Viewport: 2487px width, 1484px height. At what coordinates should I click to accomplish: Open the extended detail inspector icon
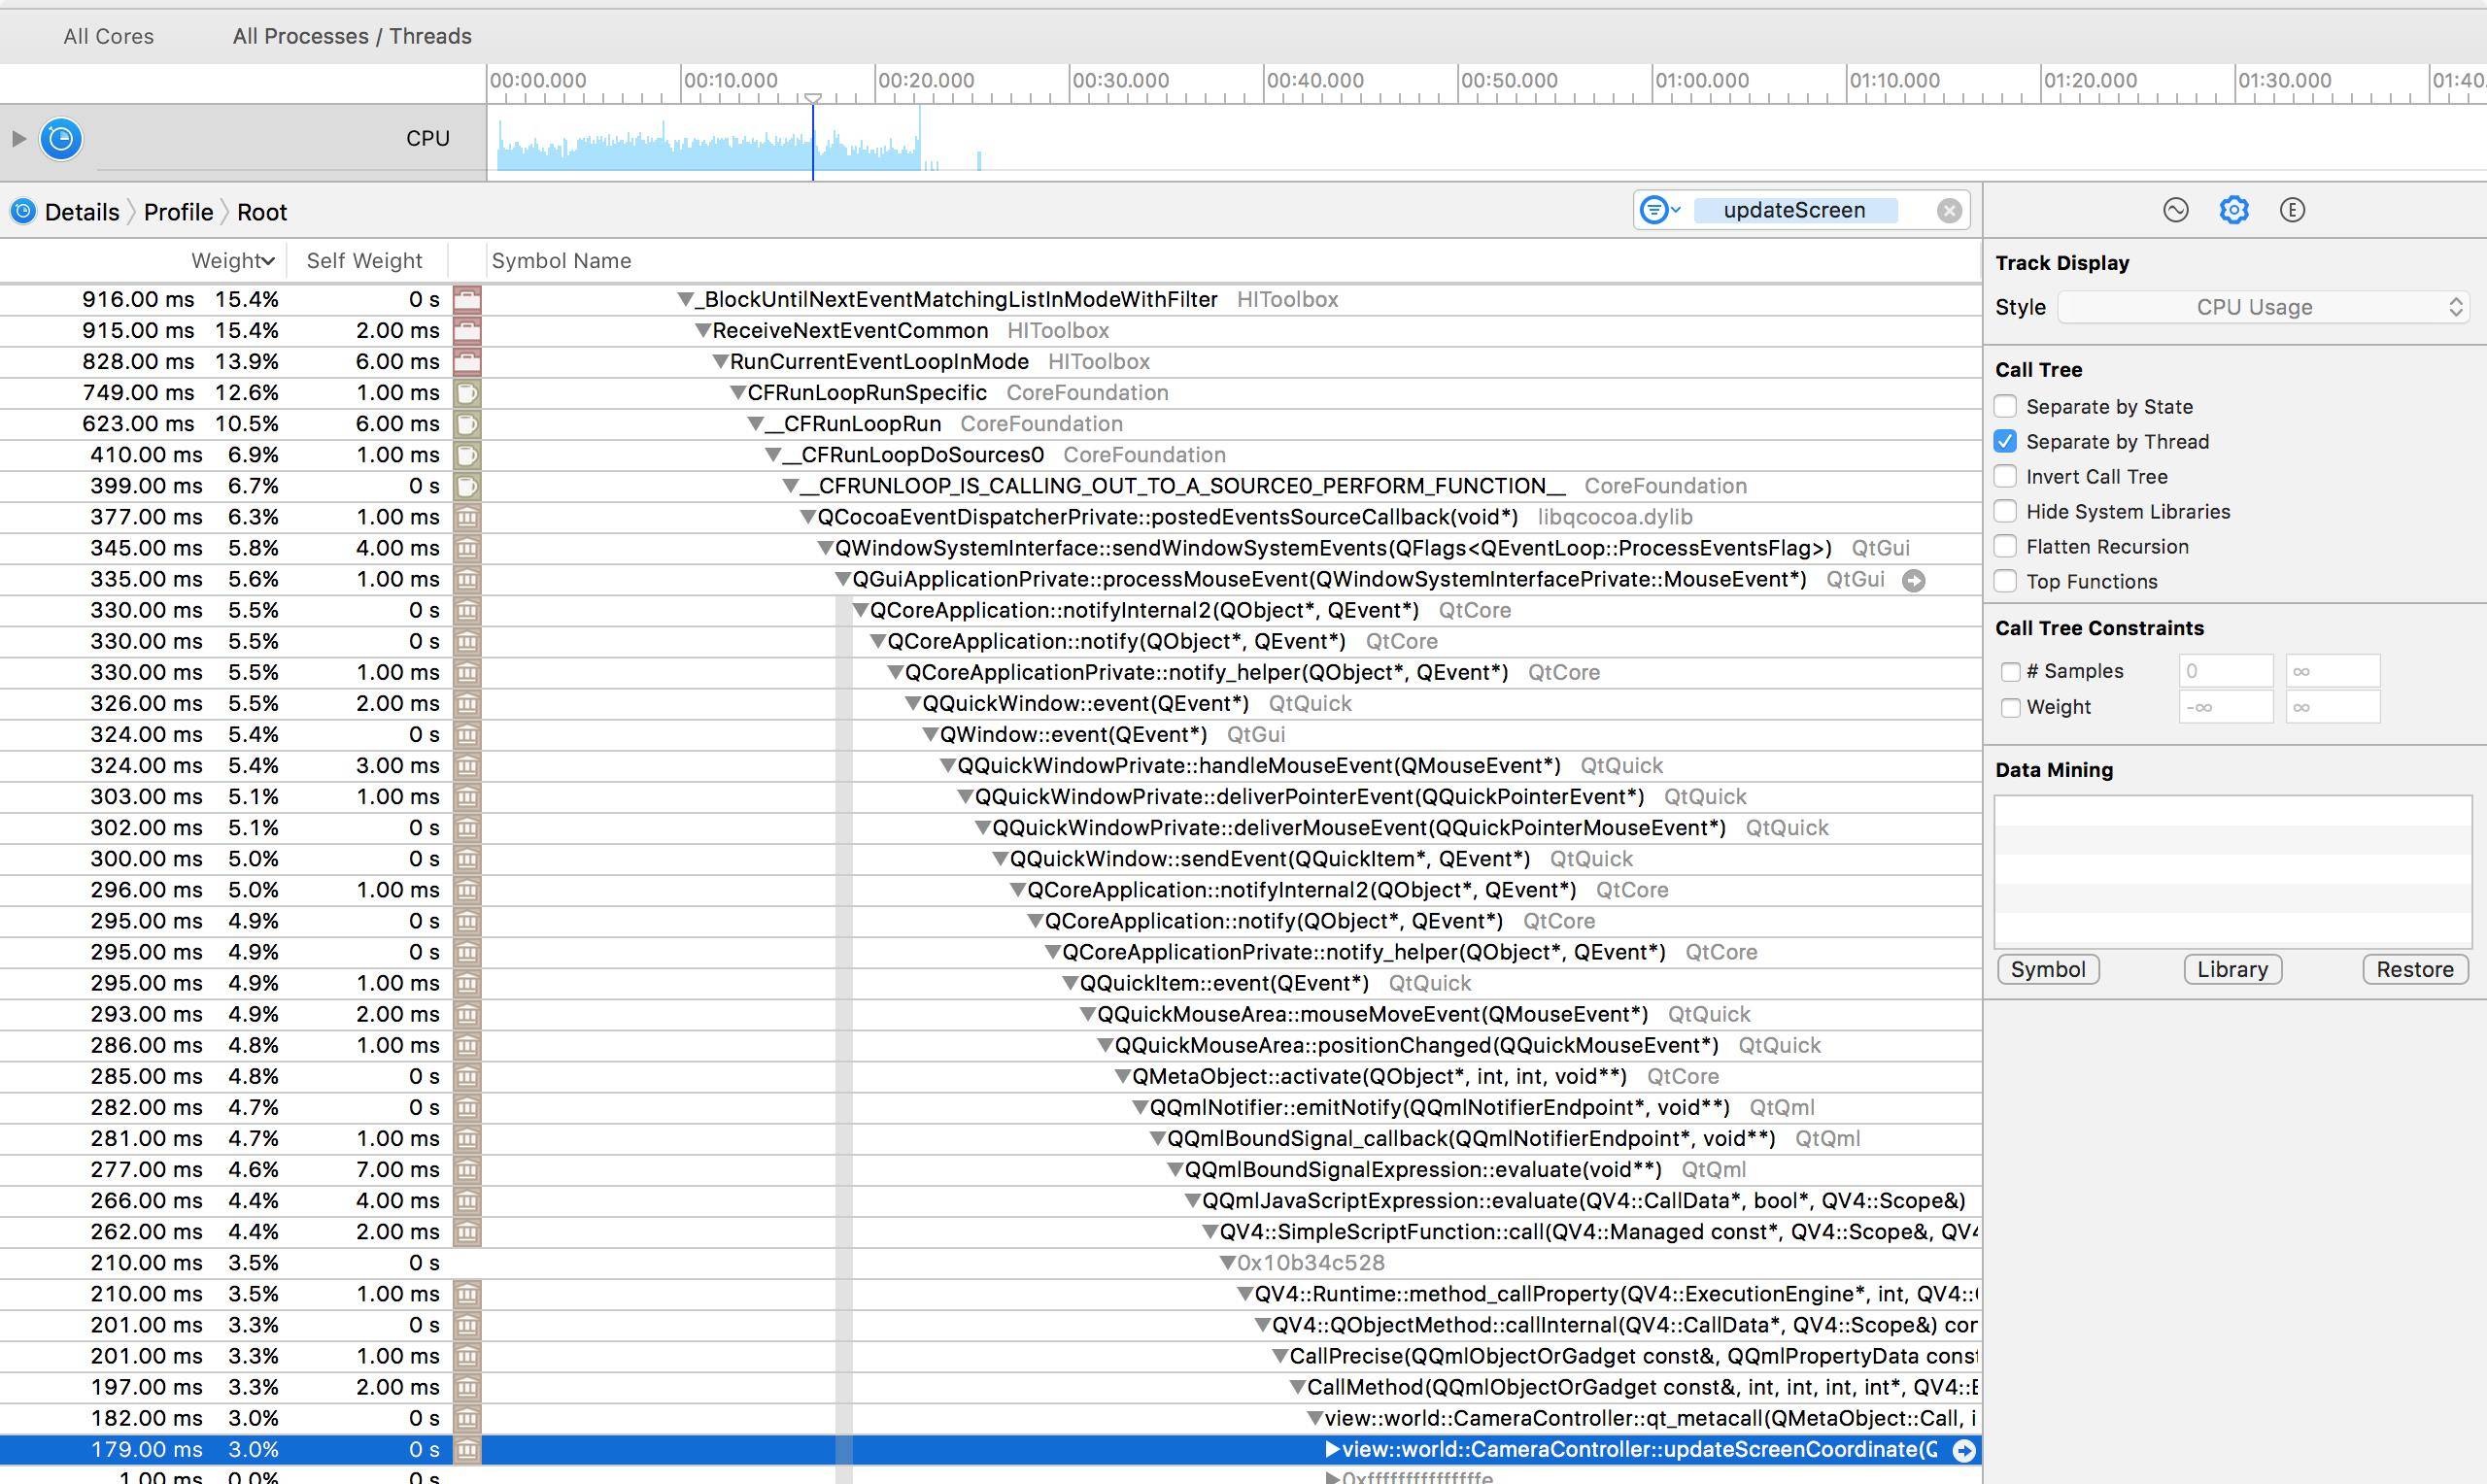[x=2292, y=210]
